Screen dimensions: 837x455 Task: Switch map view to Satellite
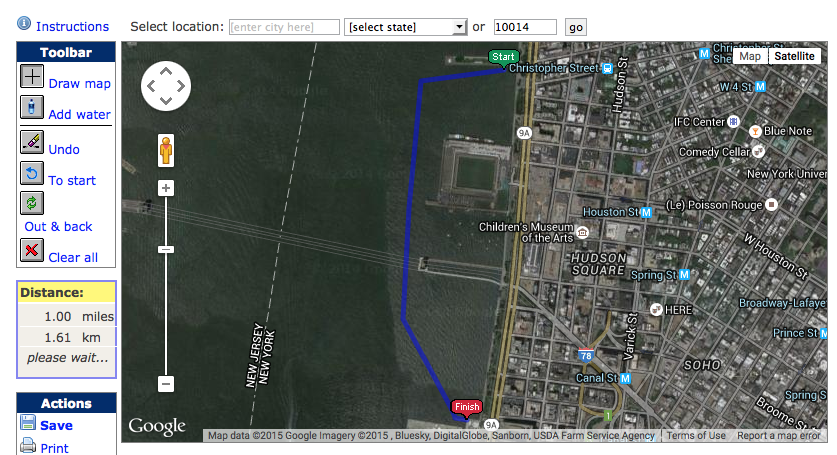pos(794,56)
